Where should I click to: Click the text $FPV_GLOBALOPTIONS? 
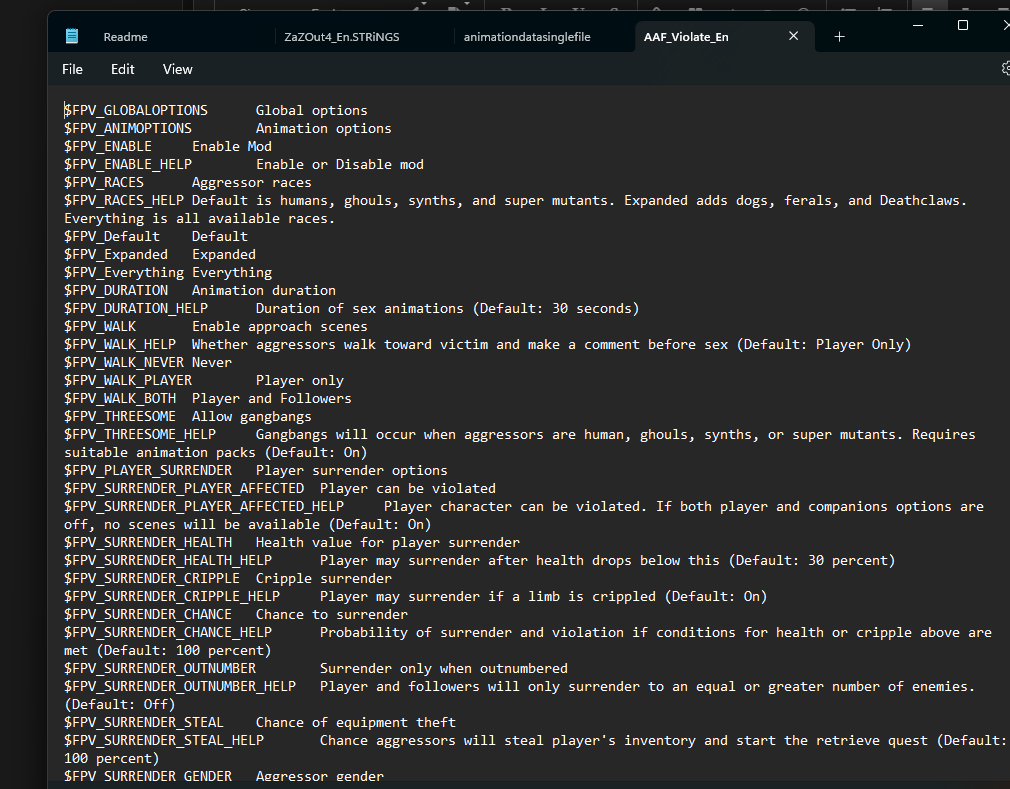136,110
